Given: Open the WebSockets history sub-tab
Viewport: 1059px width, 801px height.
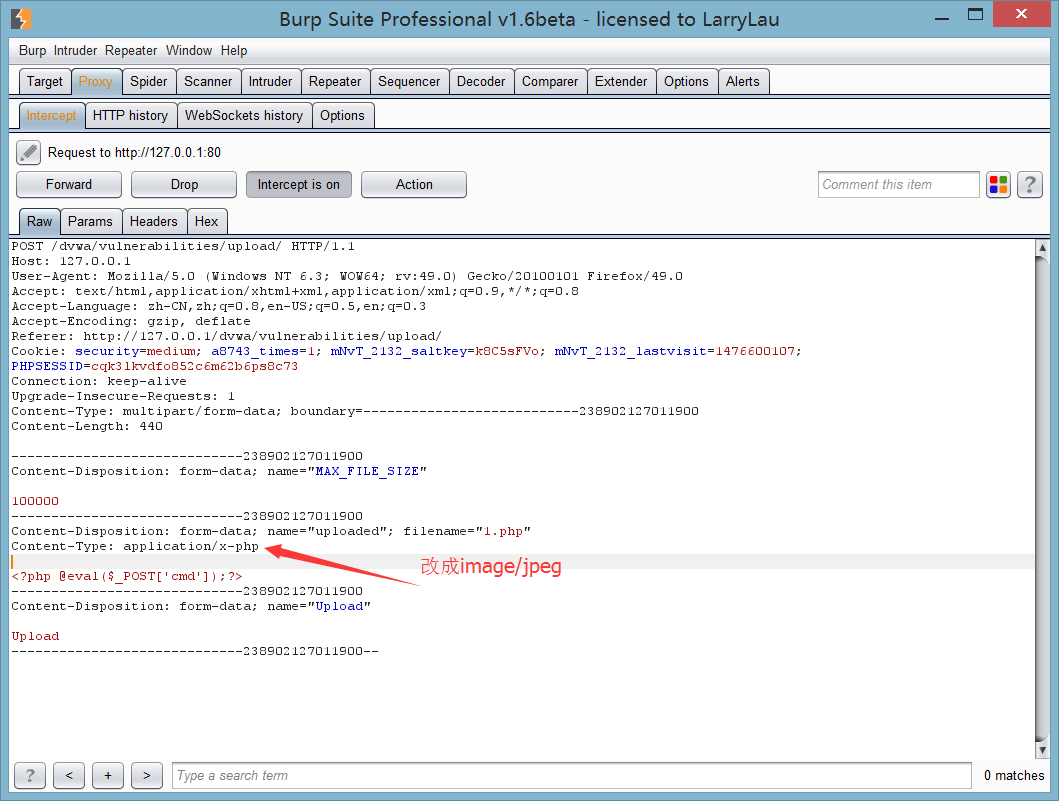Looking at the screenshot, I should coord(244,115).
